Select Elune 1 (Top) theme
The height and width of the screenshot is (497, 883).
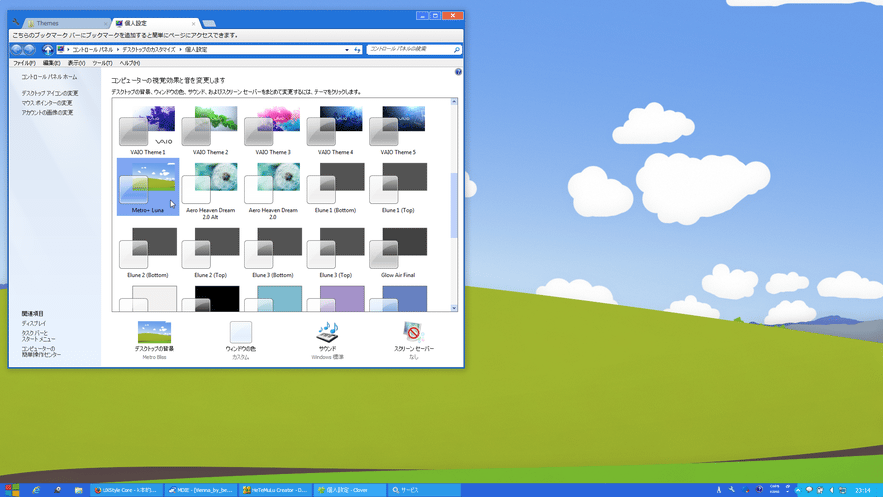(x=398, y=187)
